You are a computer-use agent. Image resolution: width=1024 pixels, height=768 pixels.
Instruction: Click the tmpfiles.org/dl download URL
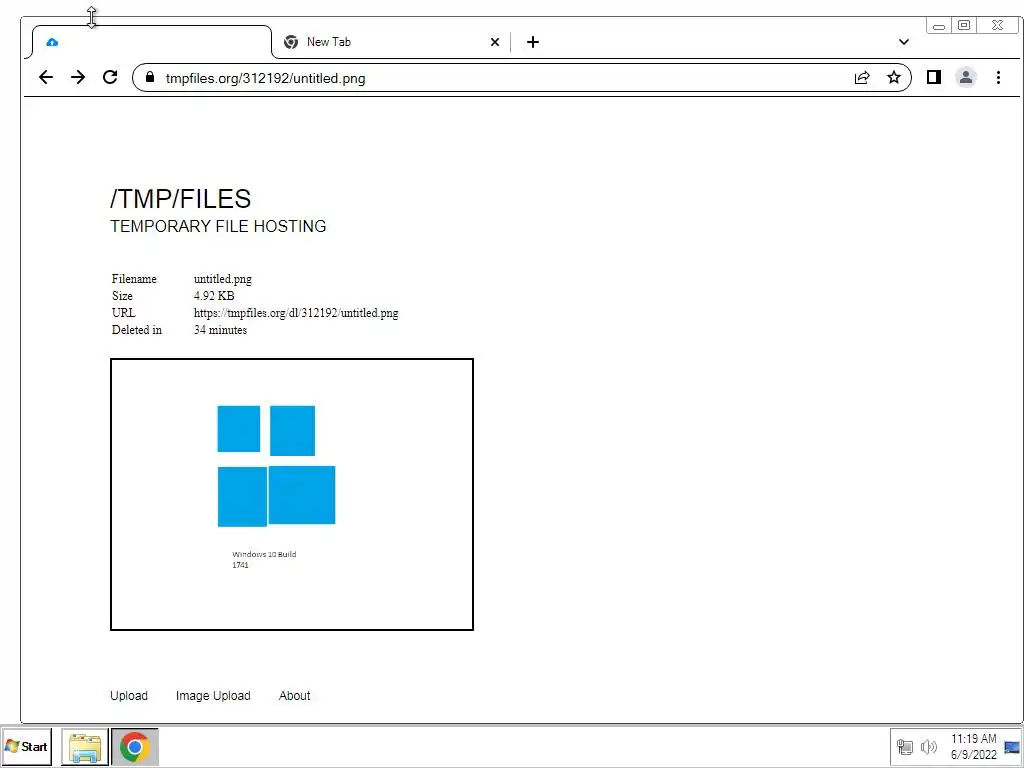click(x=296, y=313)
